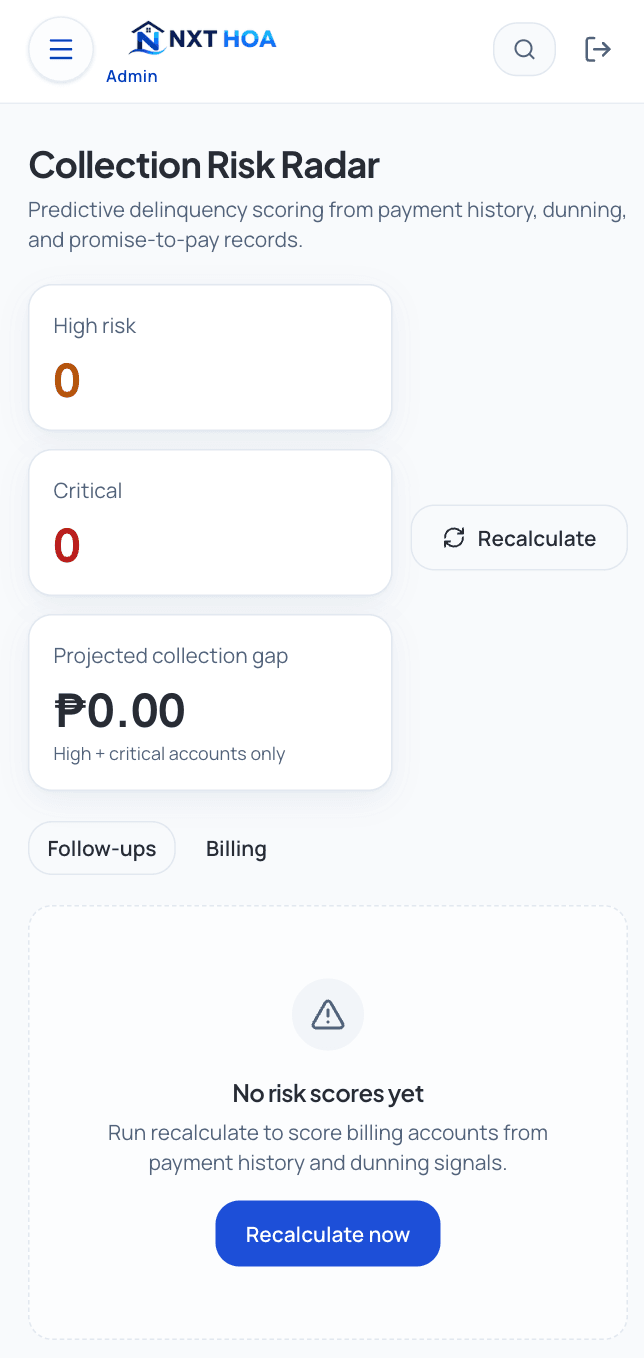
Task: Switch to the Billing tab
Action: [236, 848]
